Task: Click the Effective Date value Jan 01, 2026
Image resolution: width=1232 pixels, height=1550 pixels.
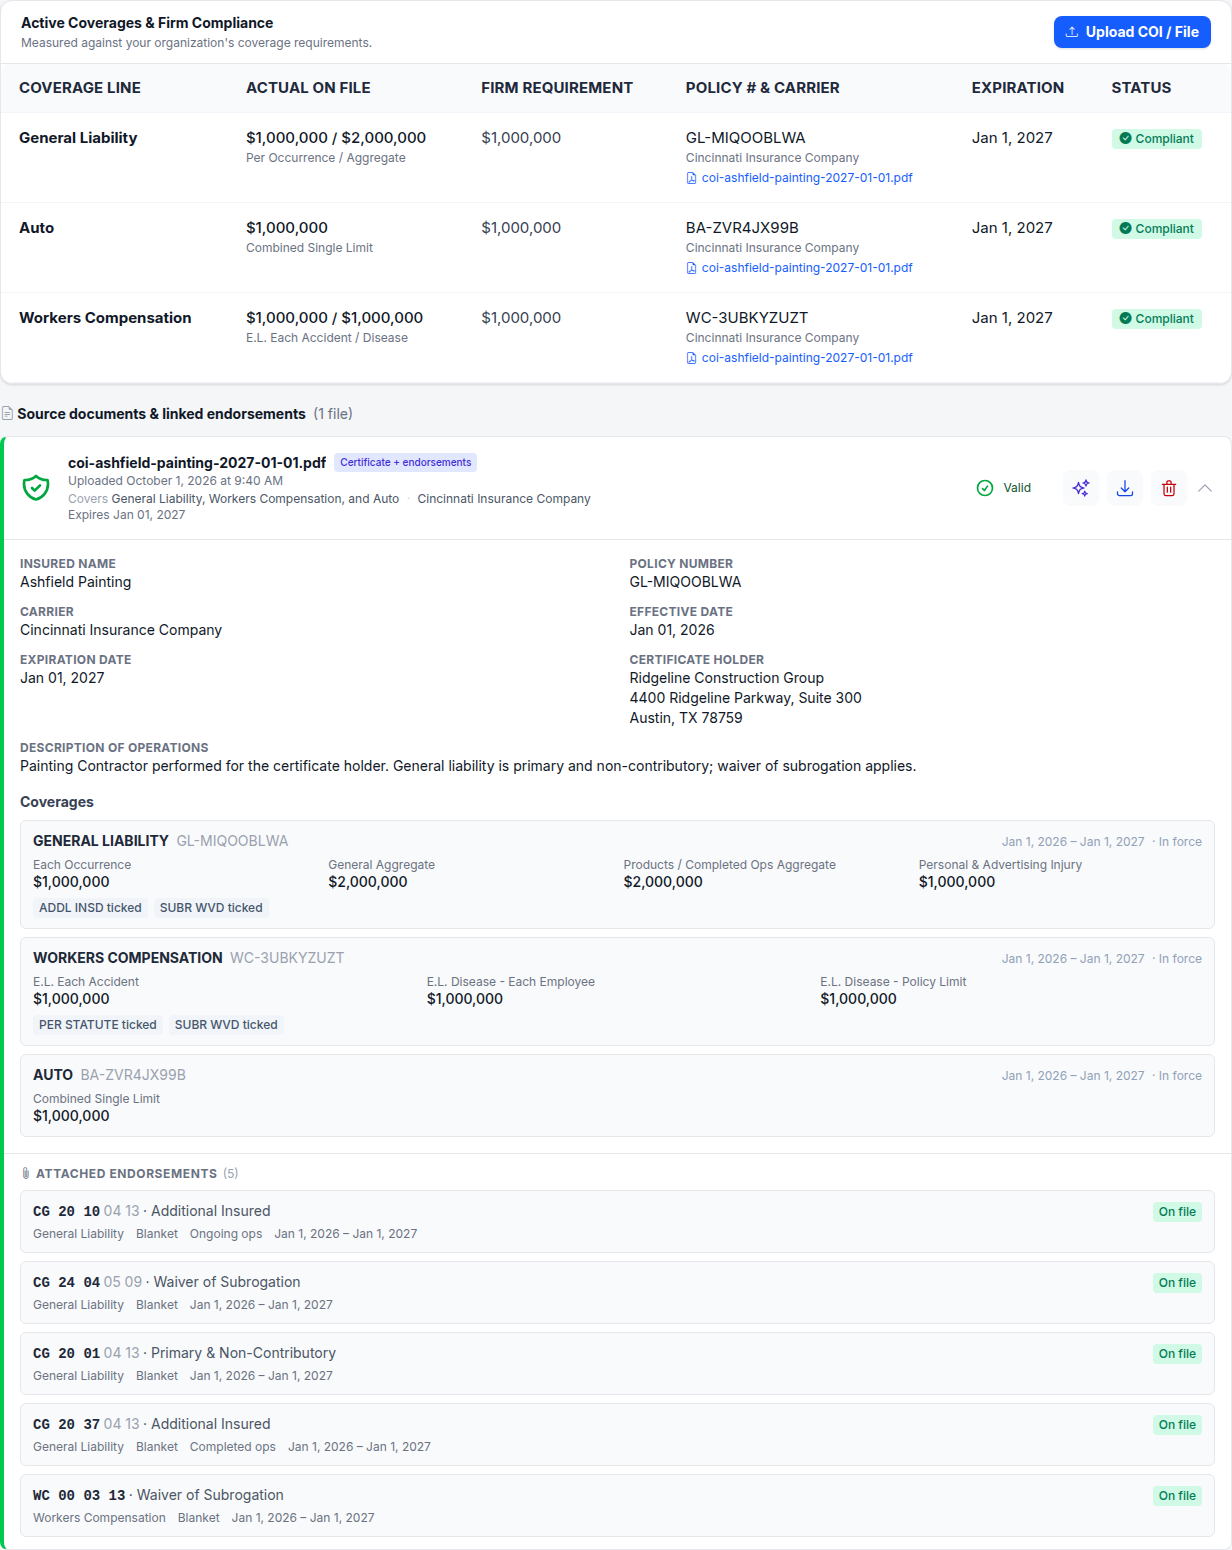Action: (672, 630)
